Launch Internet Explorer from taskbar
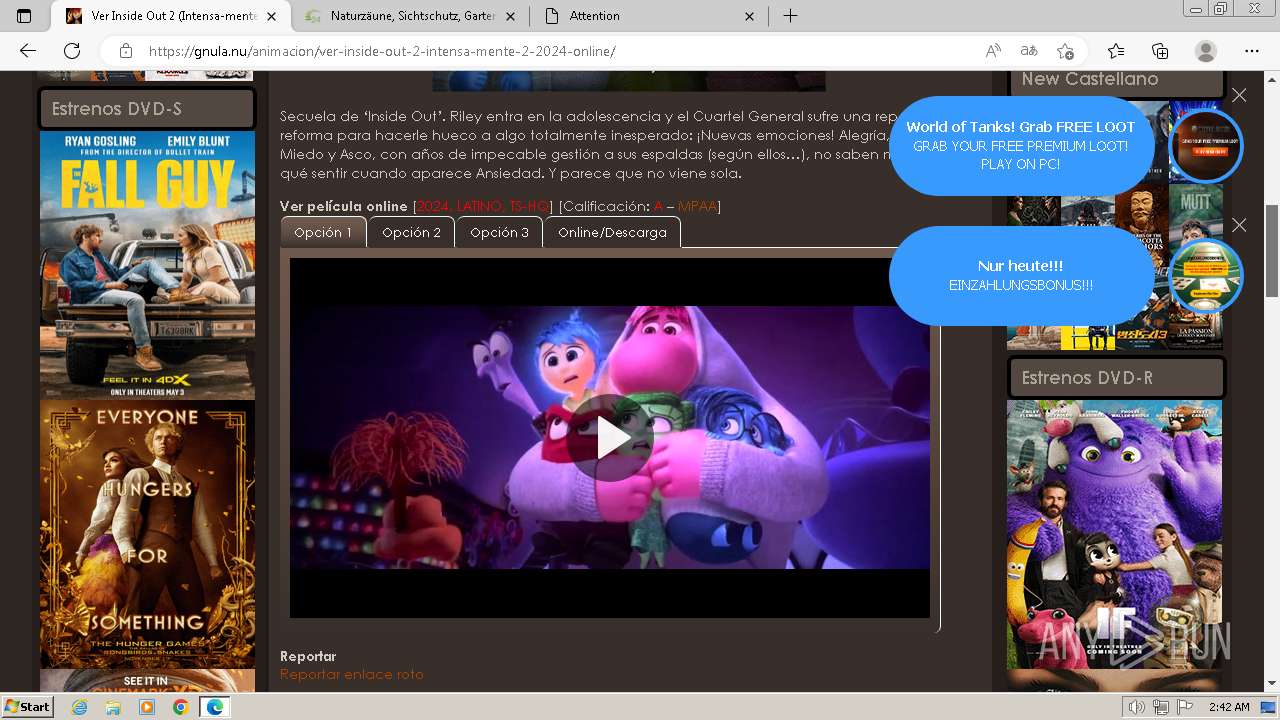 tap(80, 707)
